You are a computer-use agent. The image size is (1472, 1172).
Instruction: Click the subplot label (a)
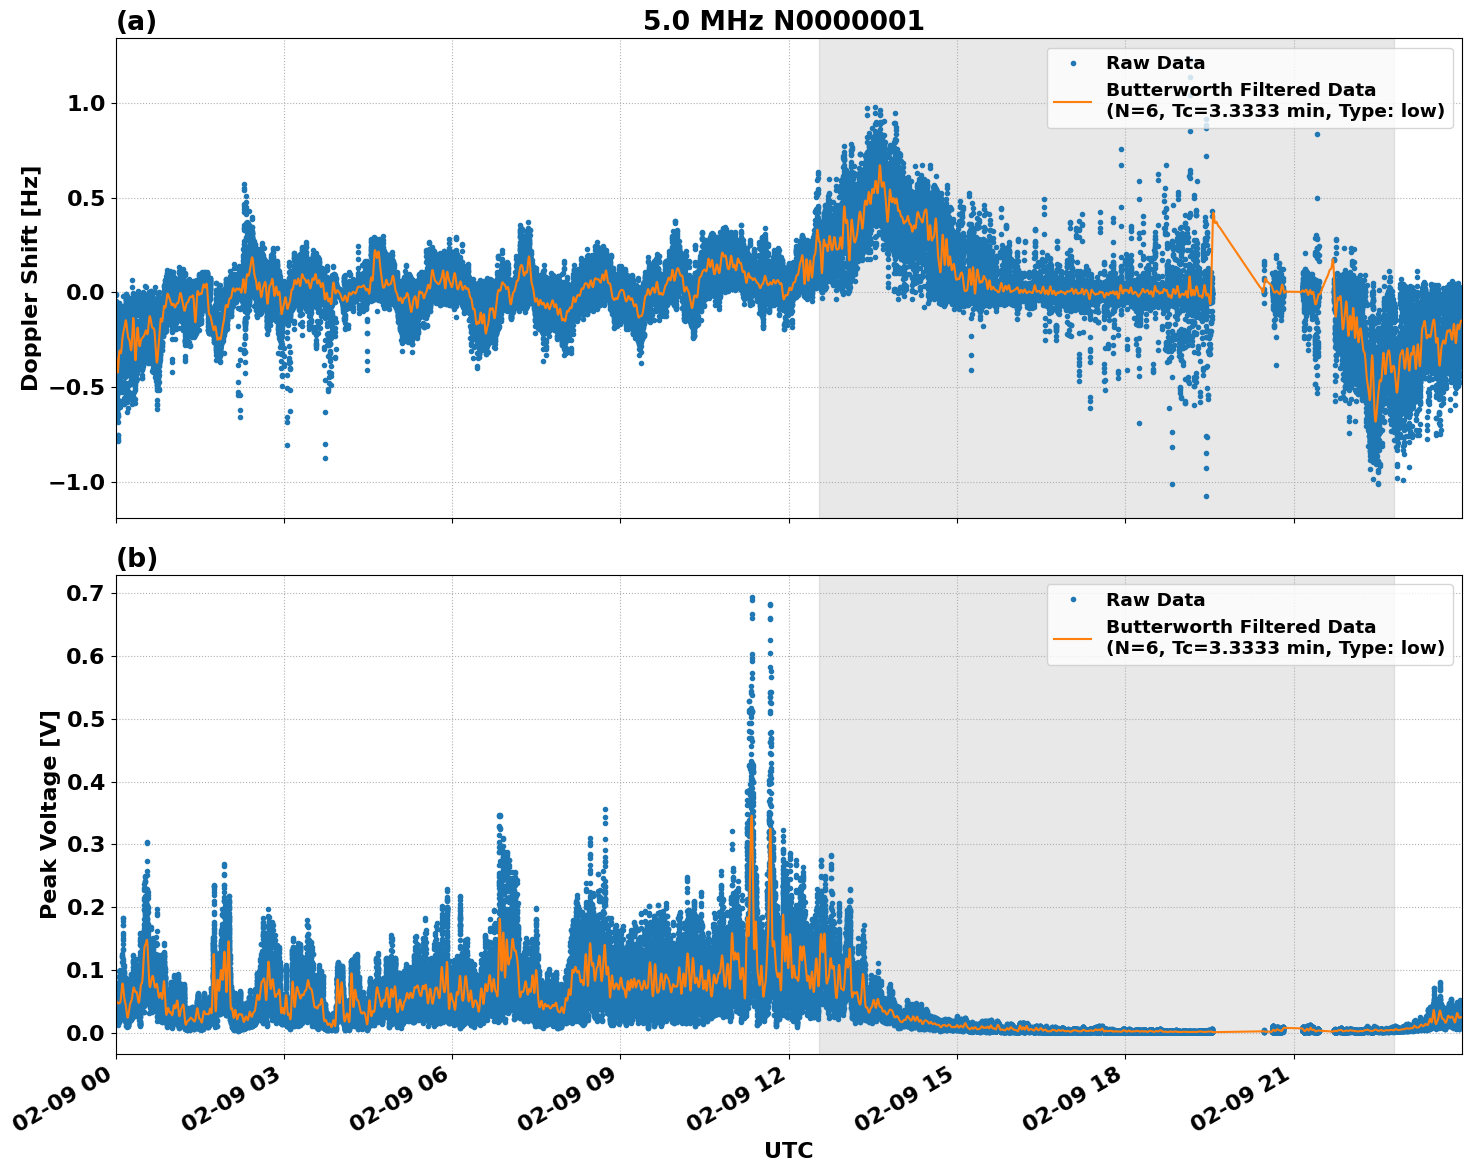[x=137, y=19]
